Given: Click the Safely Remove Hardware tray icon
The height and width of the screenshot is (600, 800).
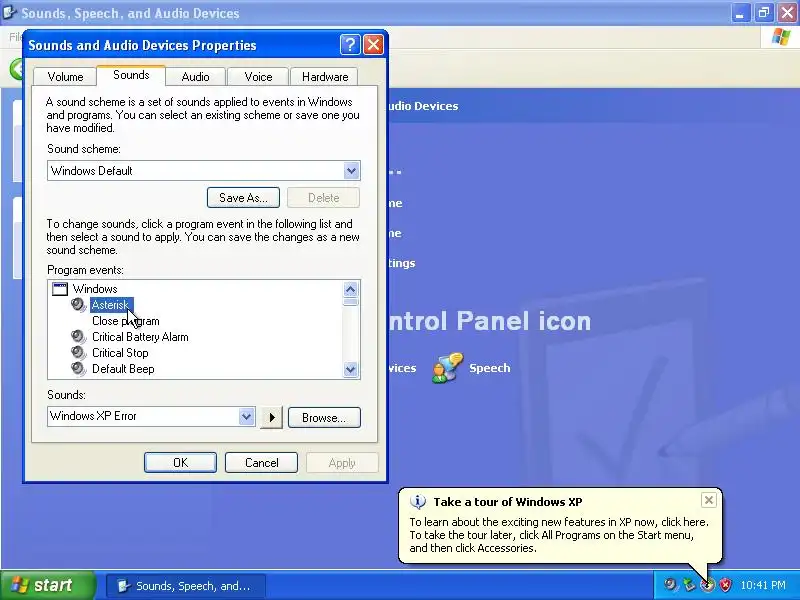Looking at the screenshot, I should [689, 585].
